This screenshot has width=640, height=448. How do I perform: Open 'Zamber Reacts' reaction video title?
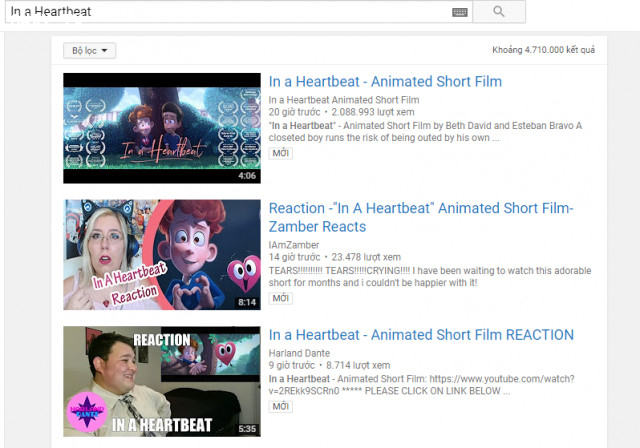point(421,217)
